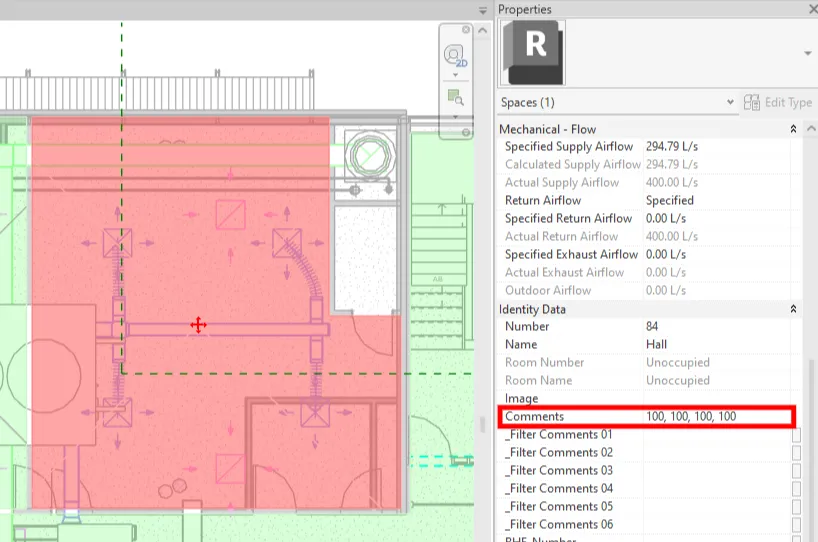
Task: Click the Edit Type button
Action: [x=777, y=102]
